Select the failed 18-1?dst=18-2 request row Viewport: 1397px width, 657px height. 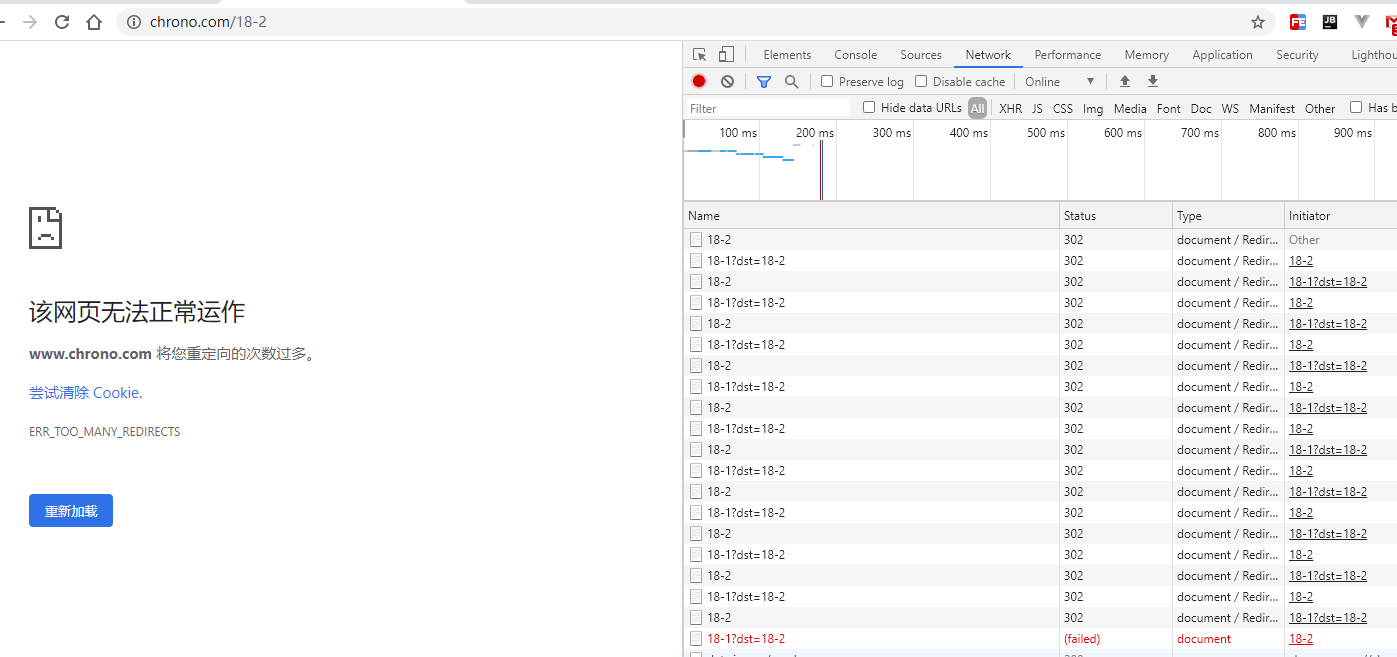pos(746,639)
